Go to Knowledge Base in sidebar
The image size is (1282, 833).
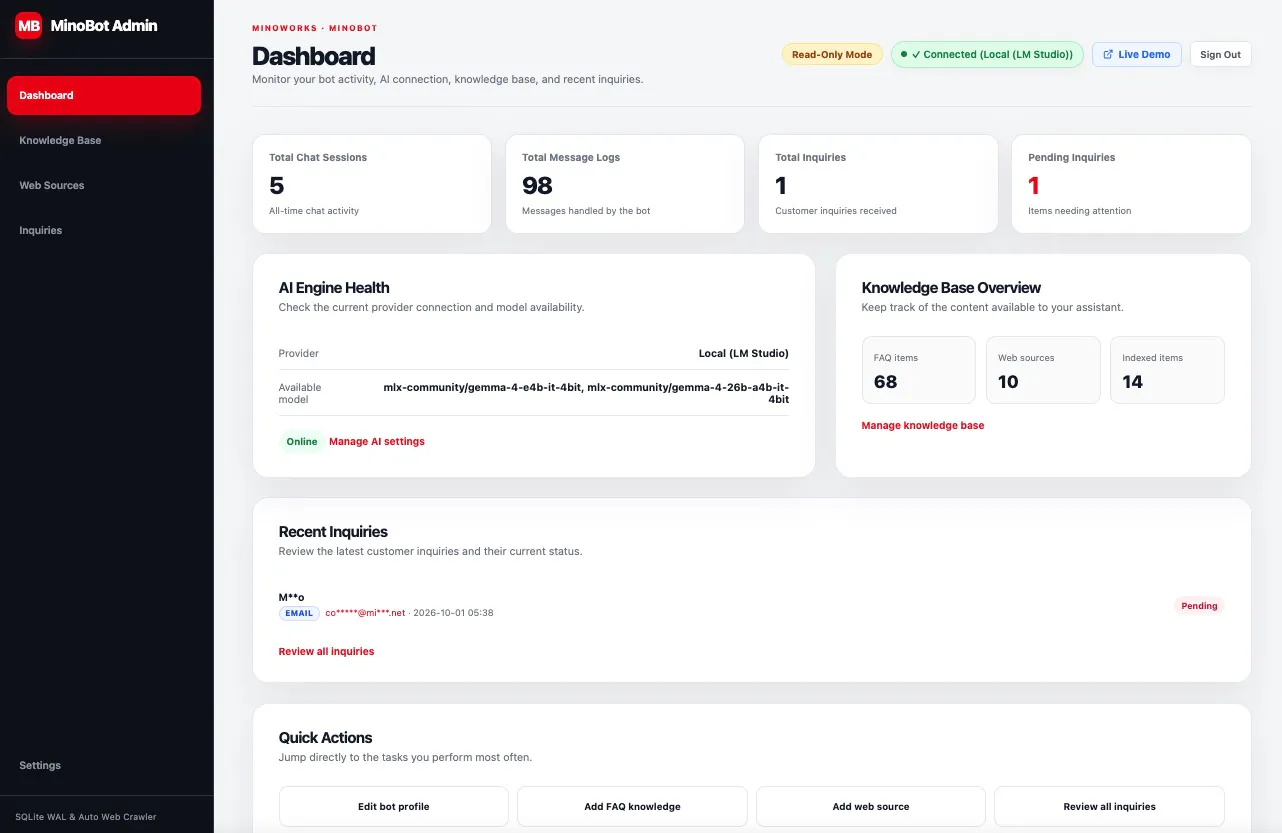pyautogui.click(x=60, y=140)
